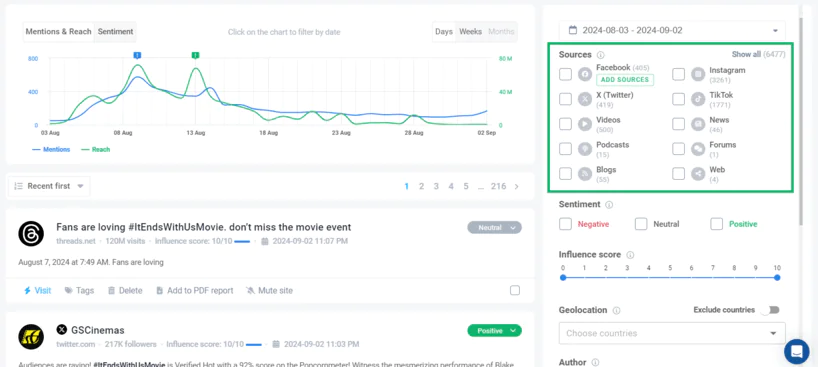Click the calendar icon in date range
This screenshot has height=367, width=818.
coord(573,30)
